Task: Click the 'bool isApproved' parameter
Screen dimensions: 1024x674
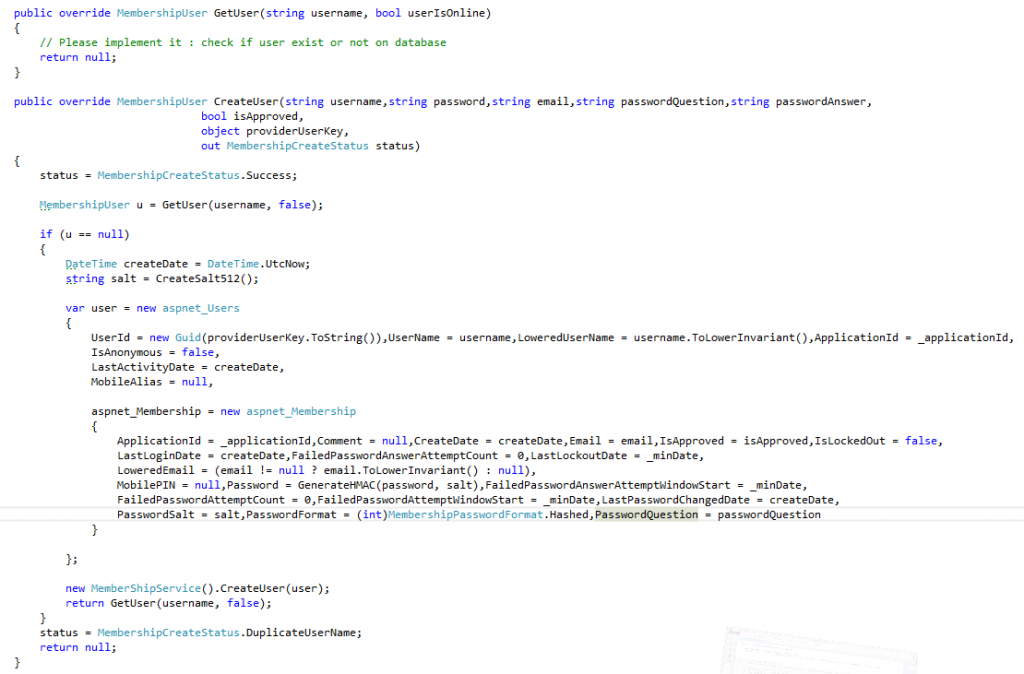Action: point(242,116)
